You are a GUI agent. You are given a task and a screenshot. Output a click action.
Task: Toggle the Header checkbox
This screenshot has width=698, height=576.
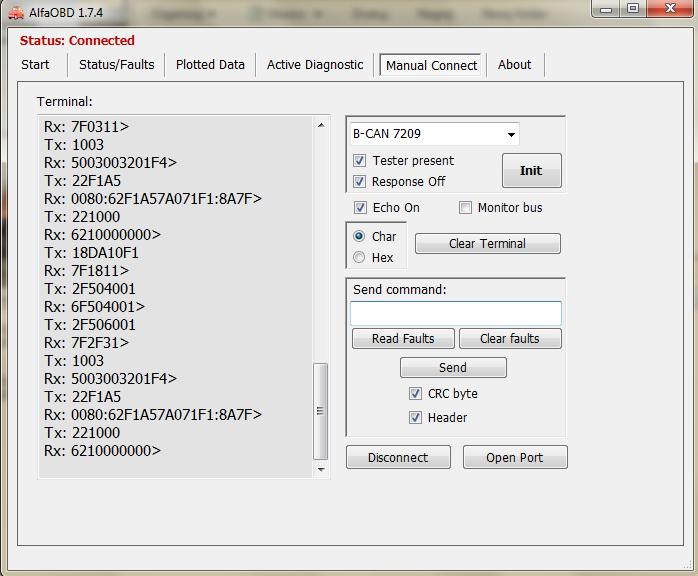(415, 418)
